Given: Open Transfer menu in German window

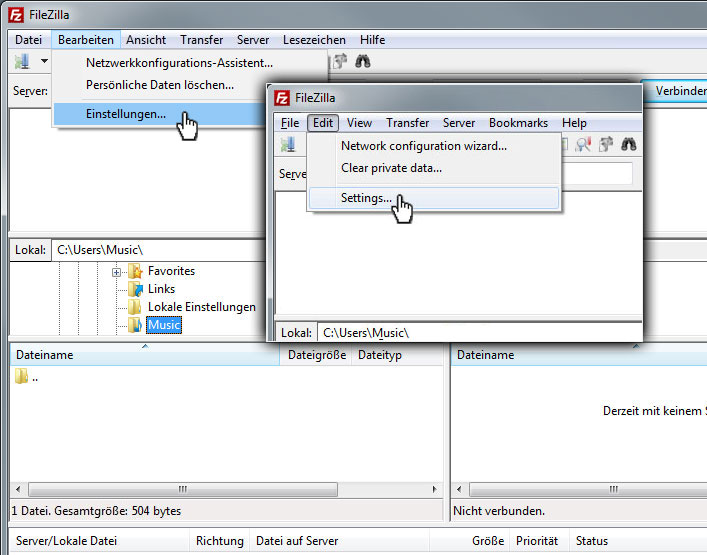Looking at the screenshot, I should pos(202,40).
